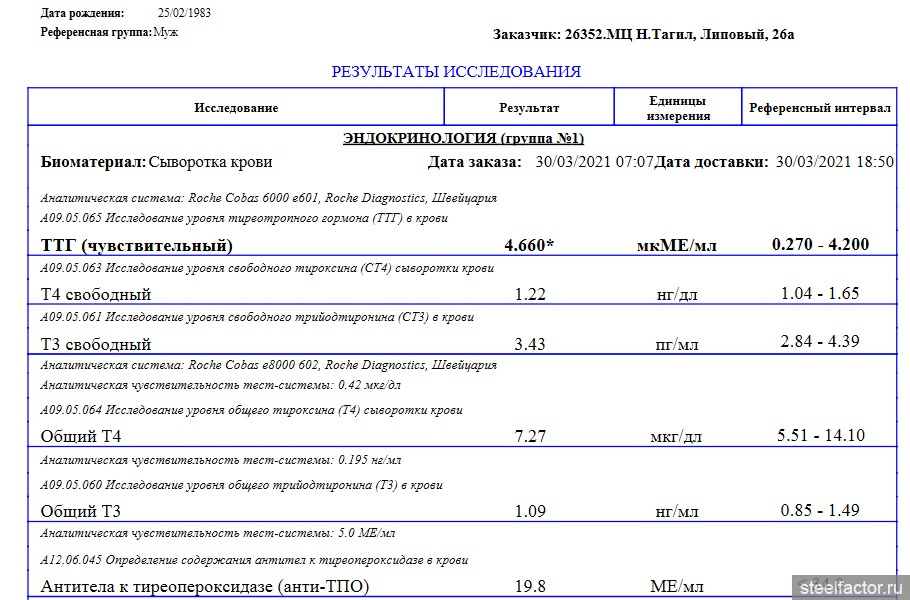Image resolution: width=910 pixels, height=600 pixels.
Task: Select the Т4 свободный result 1.22
Action: click(530, 294)
